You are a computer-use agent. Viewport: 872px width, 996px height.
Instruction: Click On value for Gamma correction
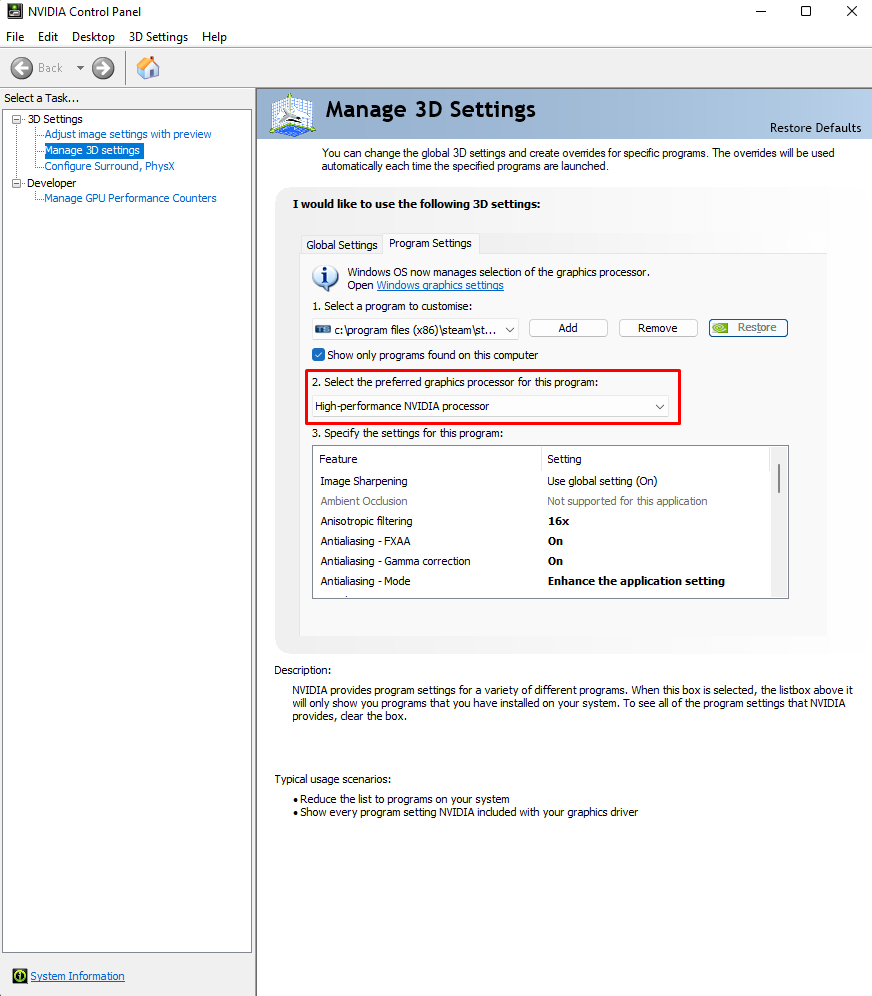point(555,561)
